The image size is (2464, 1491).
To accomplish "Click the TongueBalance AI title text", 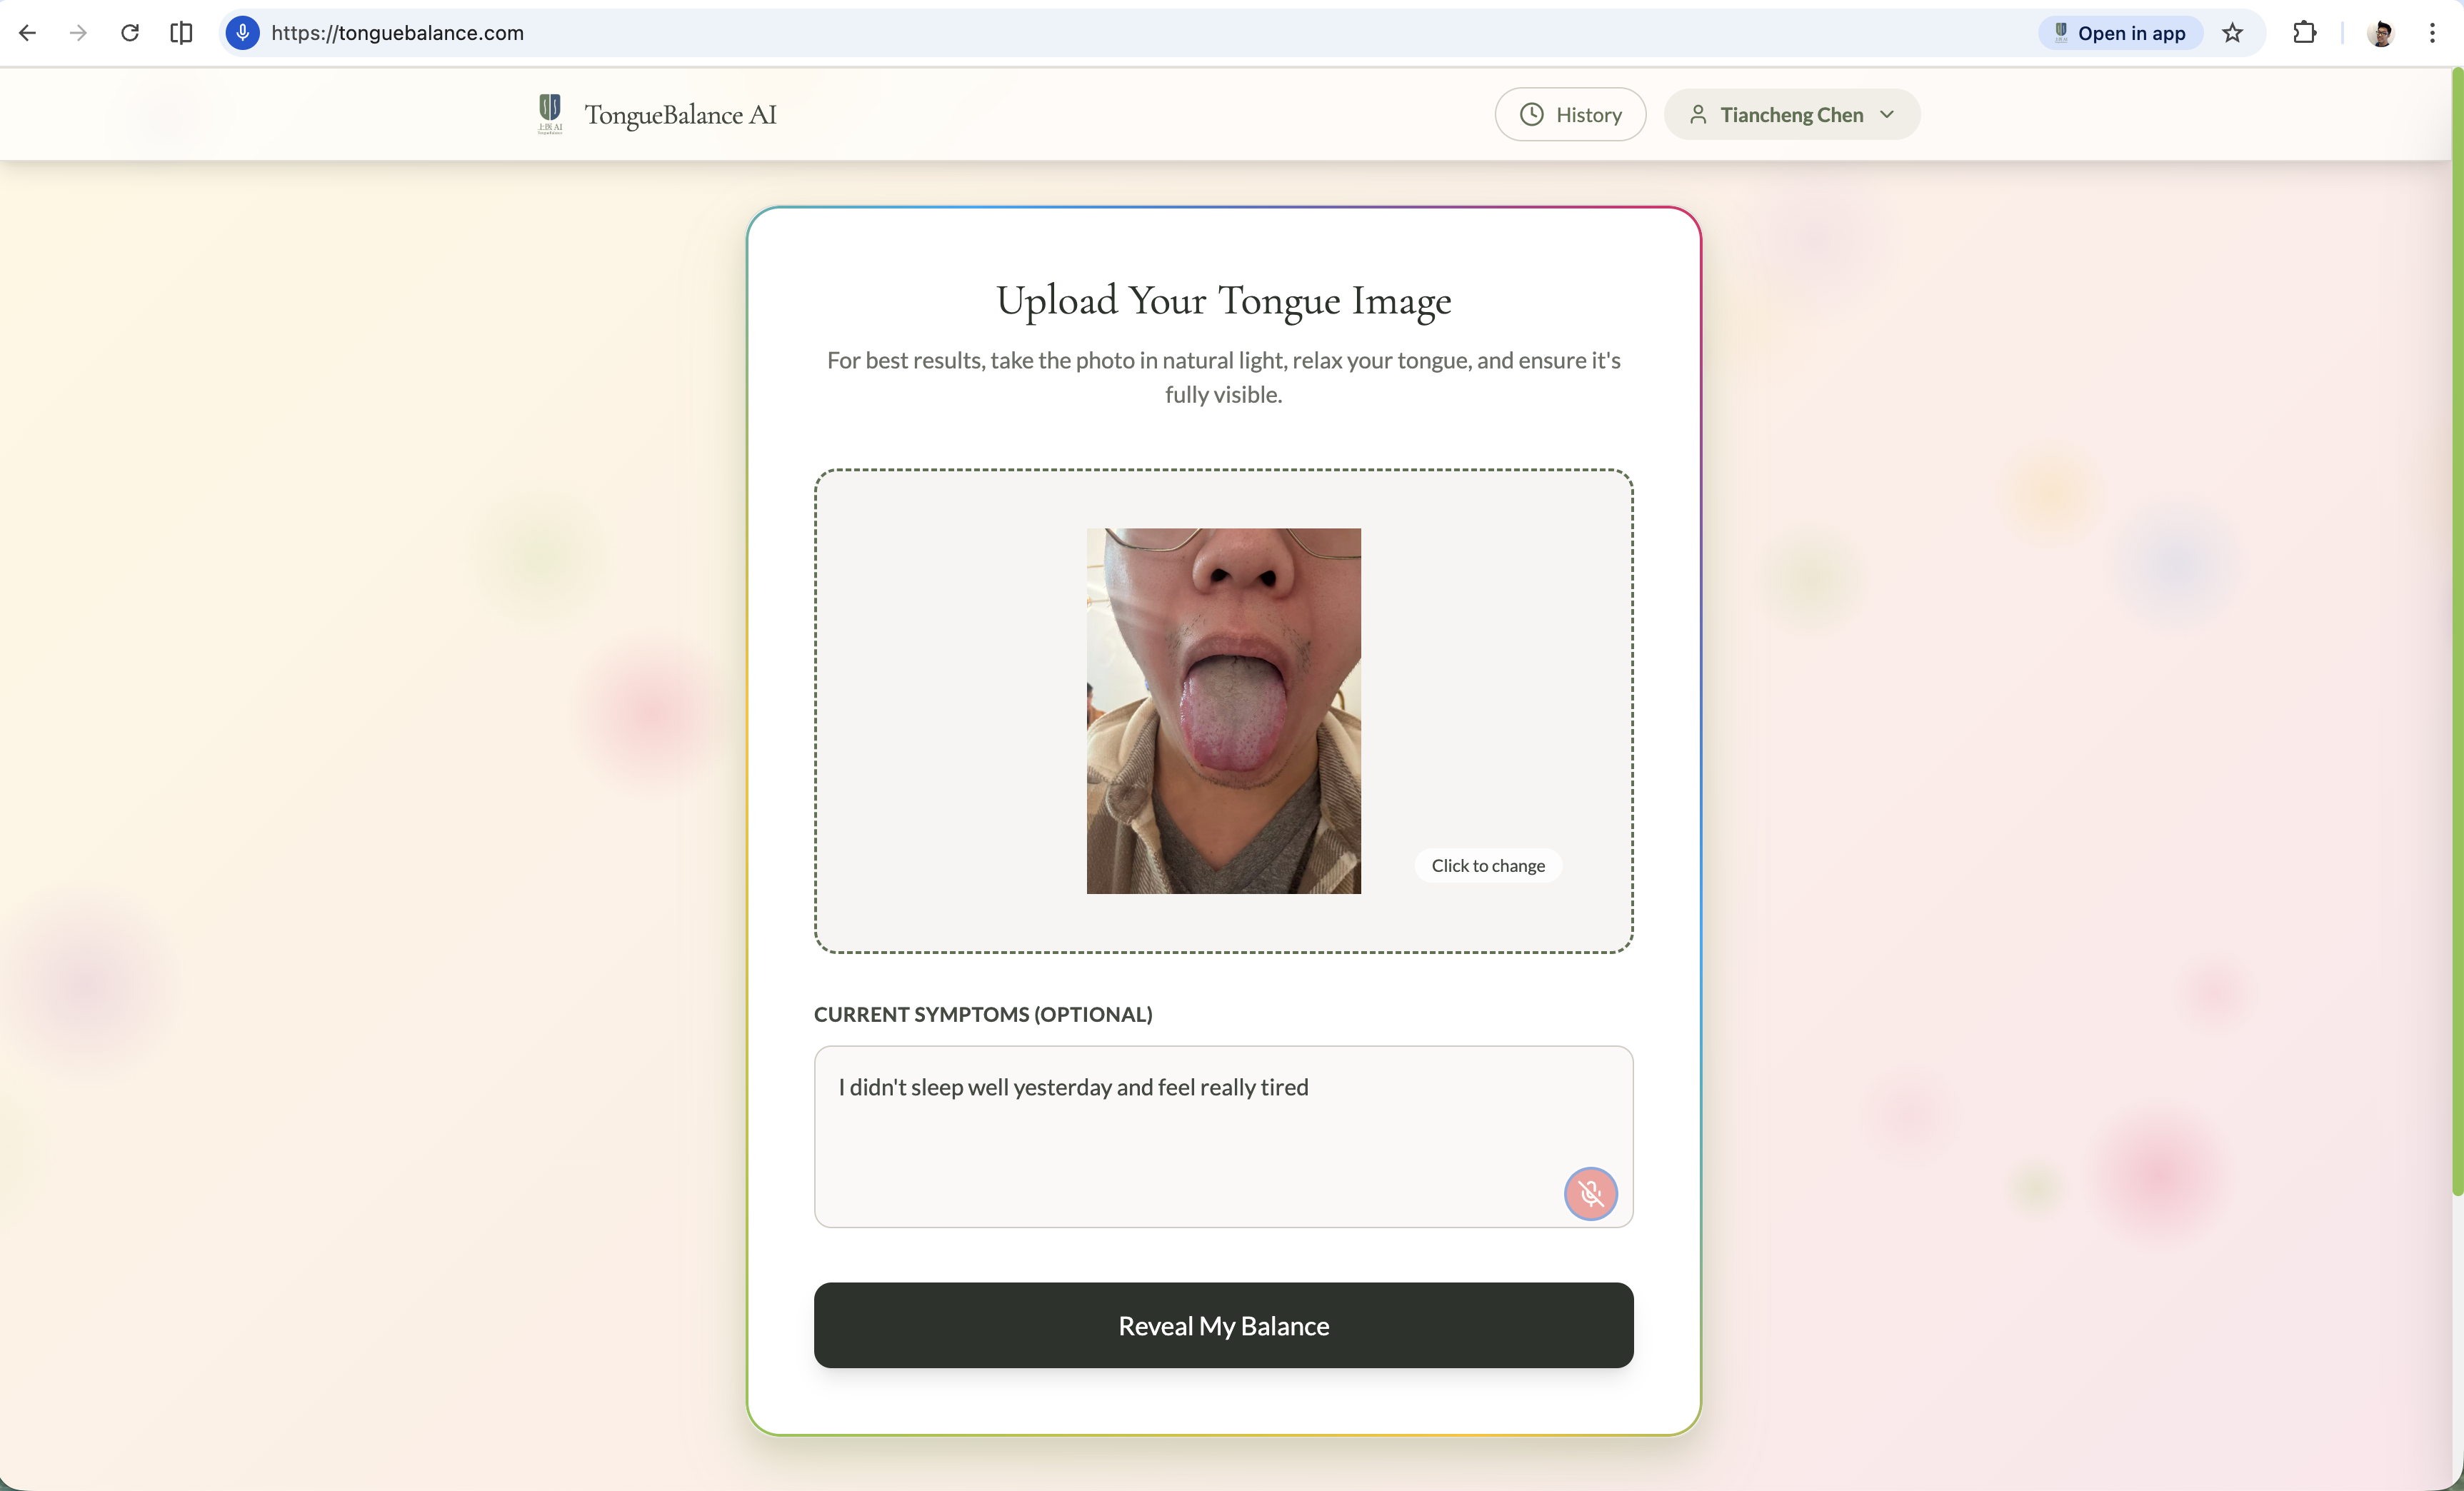I will [x=680, y=115].
